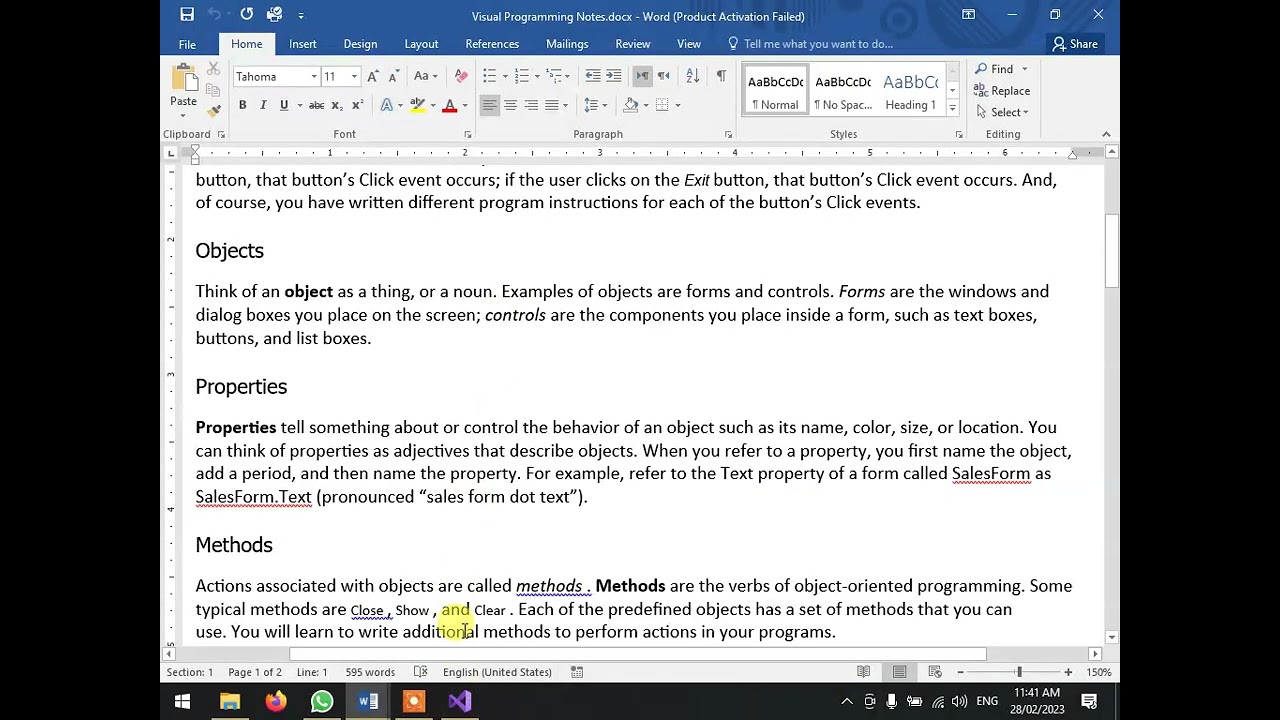
Task: Open the File tab
Action: click(187, 44)
